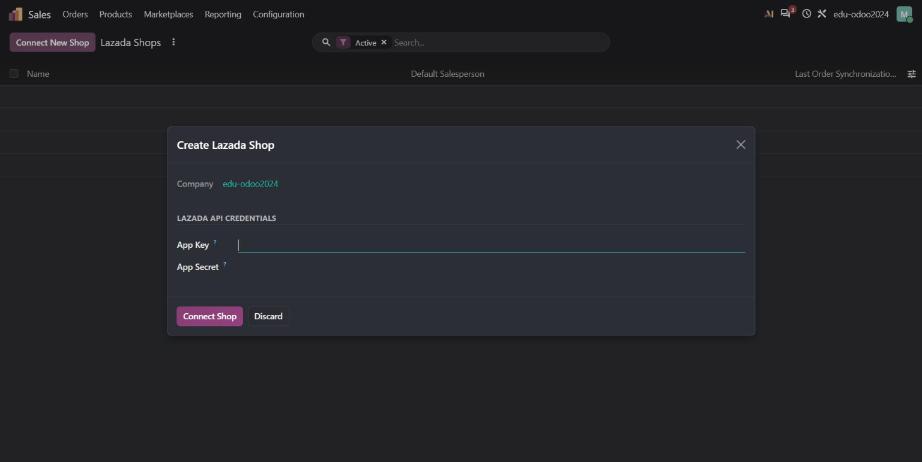Click the Connect Shop button
The width and height of the screenshot is (922, 462).
pyautogui.click(x=209, y=316)
